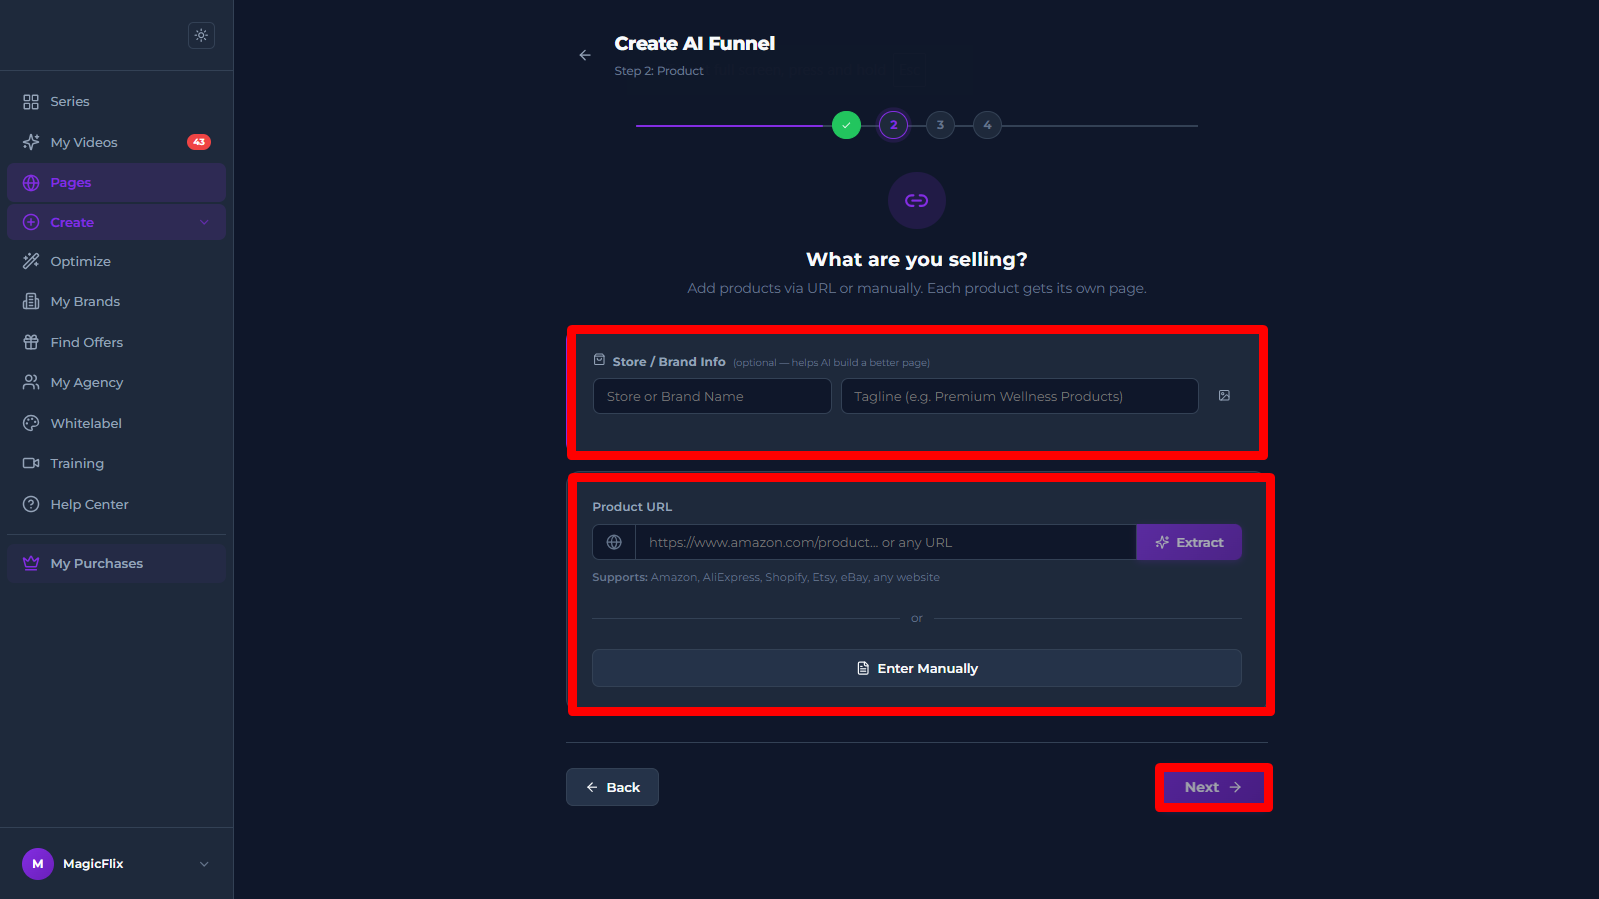The image size is (1599, 899).
Task: Click the back arrow beside Create AI Funnel
Action: tap(585, 55)
